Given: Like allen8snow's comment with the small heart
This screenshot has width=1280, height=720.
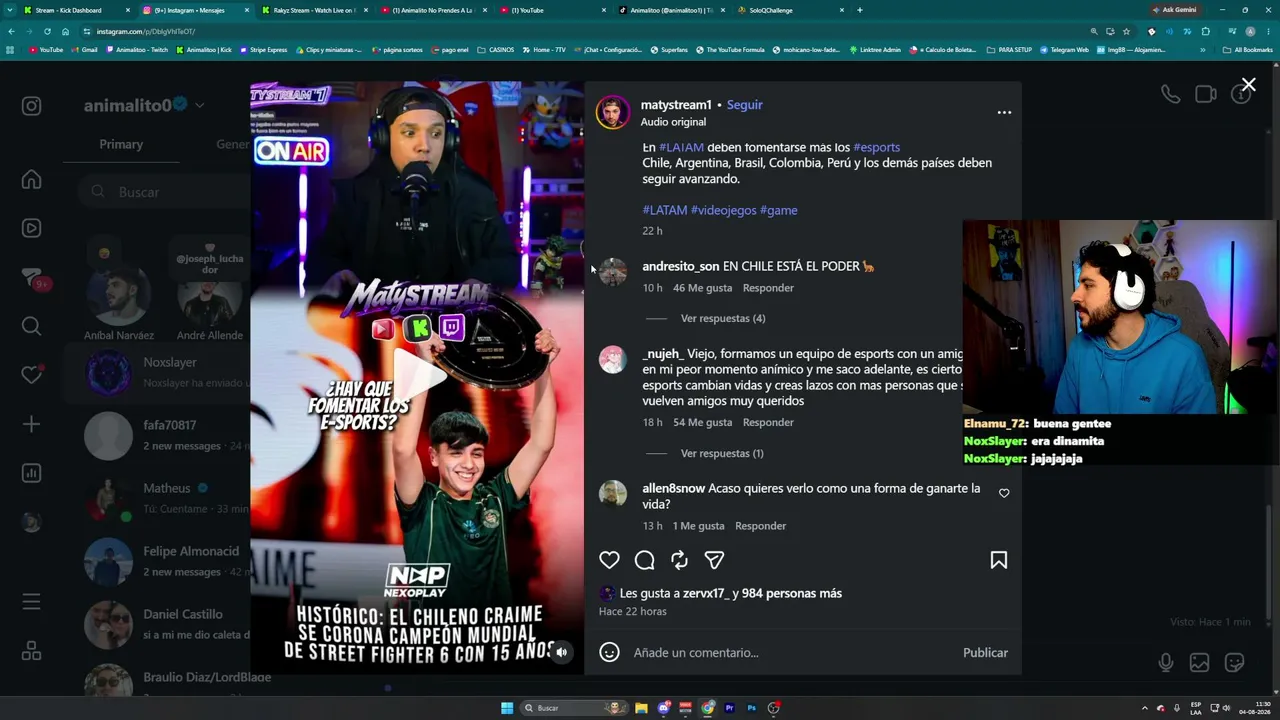Looking at the screenshot, I should (x=1004, y=493).
